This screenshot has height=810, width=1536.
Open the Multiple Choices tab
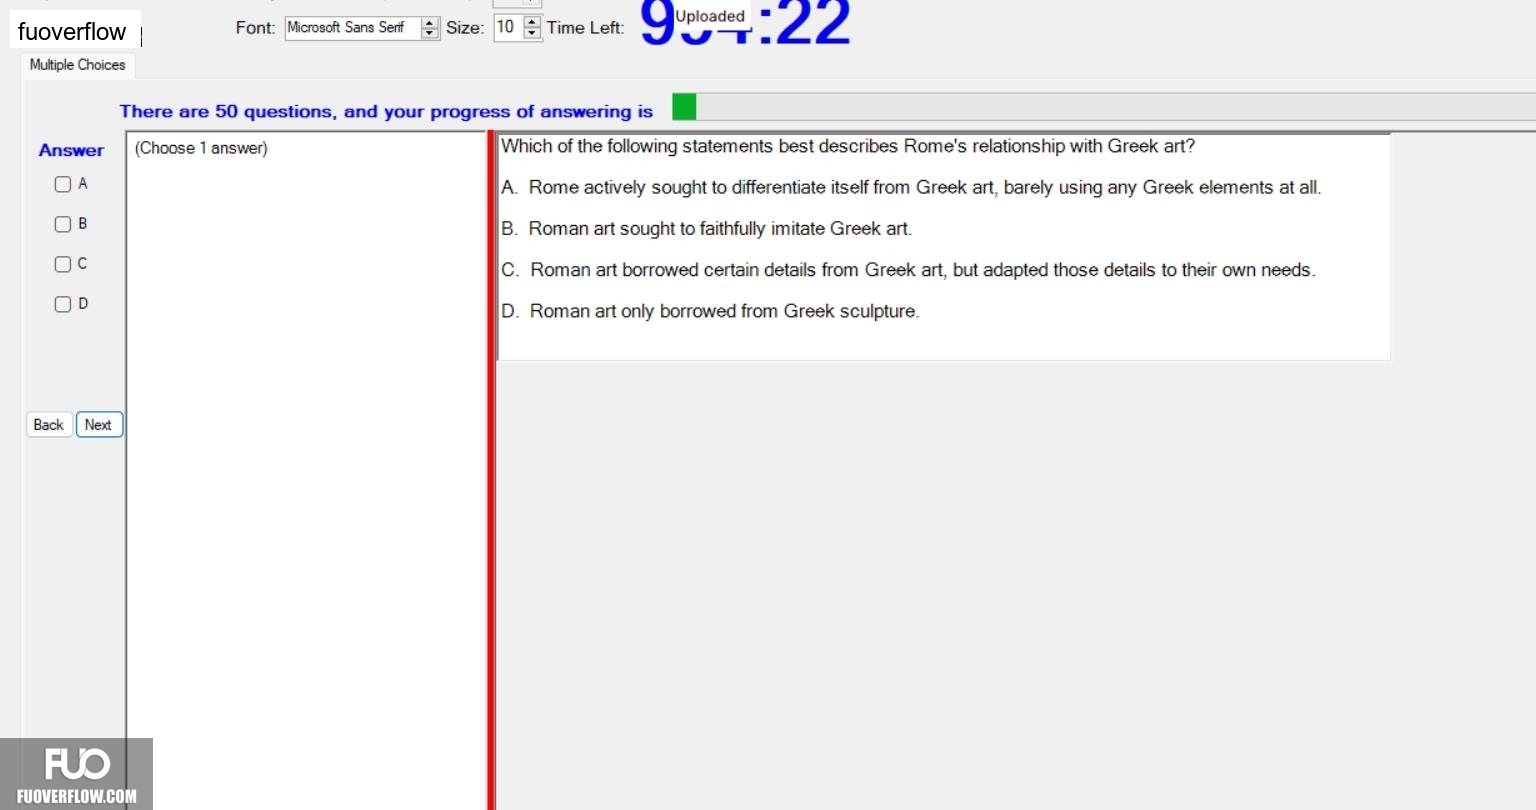tap(77, 65)
